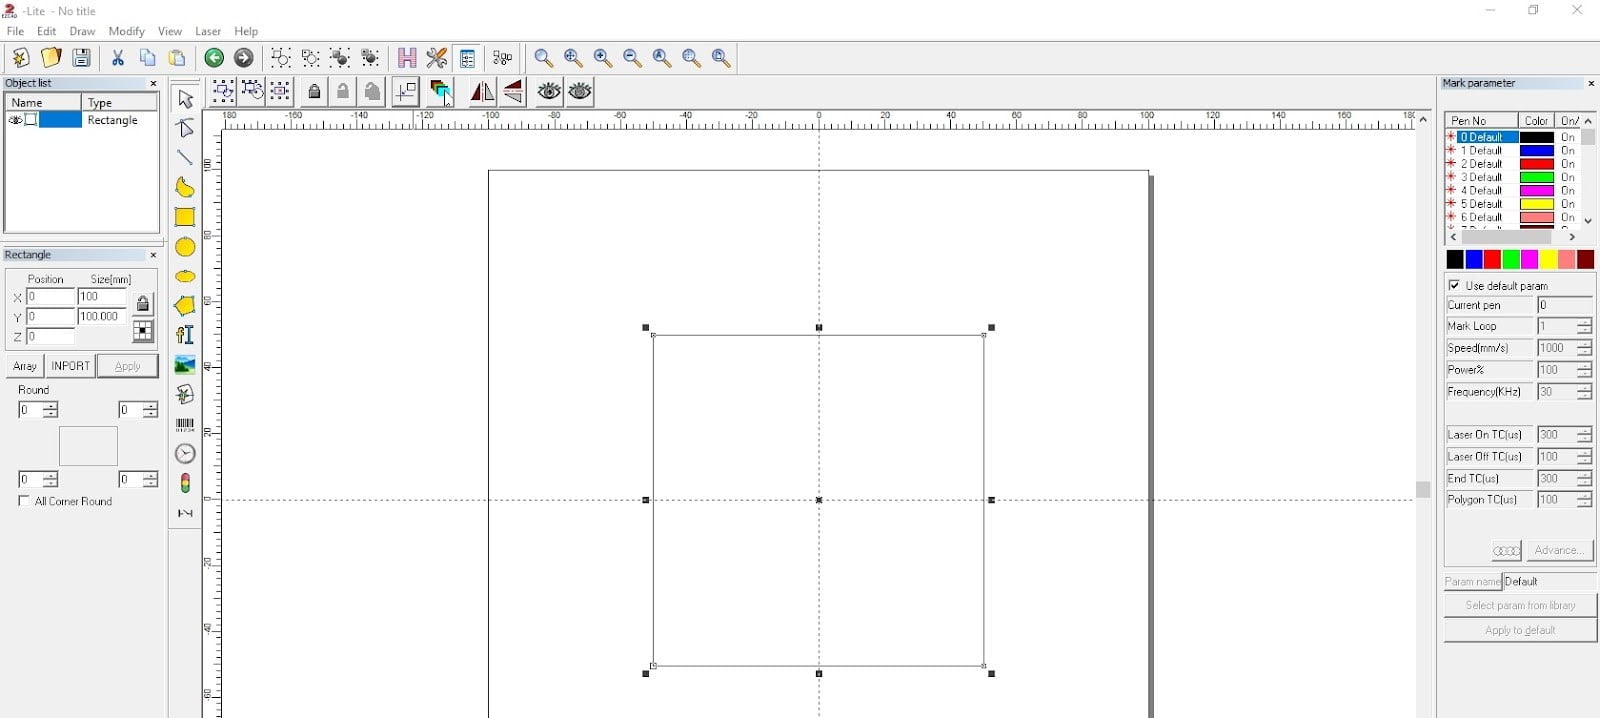Uncheck Use default param
The height and width of the screenshot is (718, 1600).
point(1454,285)
